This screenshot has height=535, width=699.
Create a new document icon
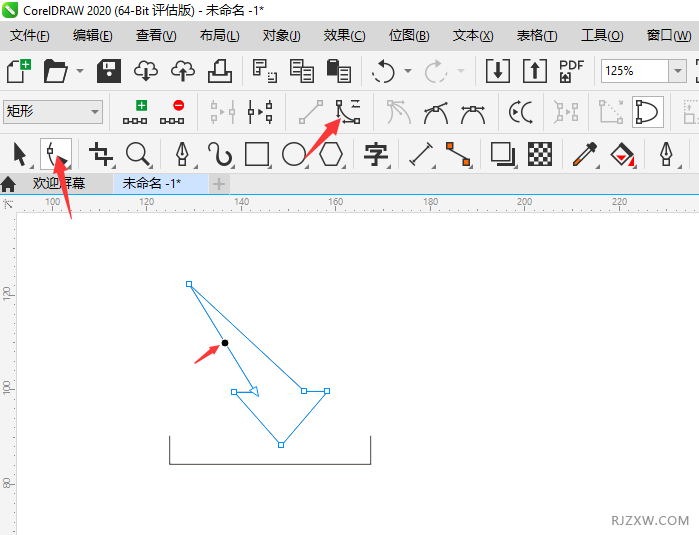[x=19, y=71]
